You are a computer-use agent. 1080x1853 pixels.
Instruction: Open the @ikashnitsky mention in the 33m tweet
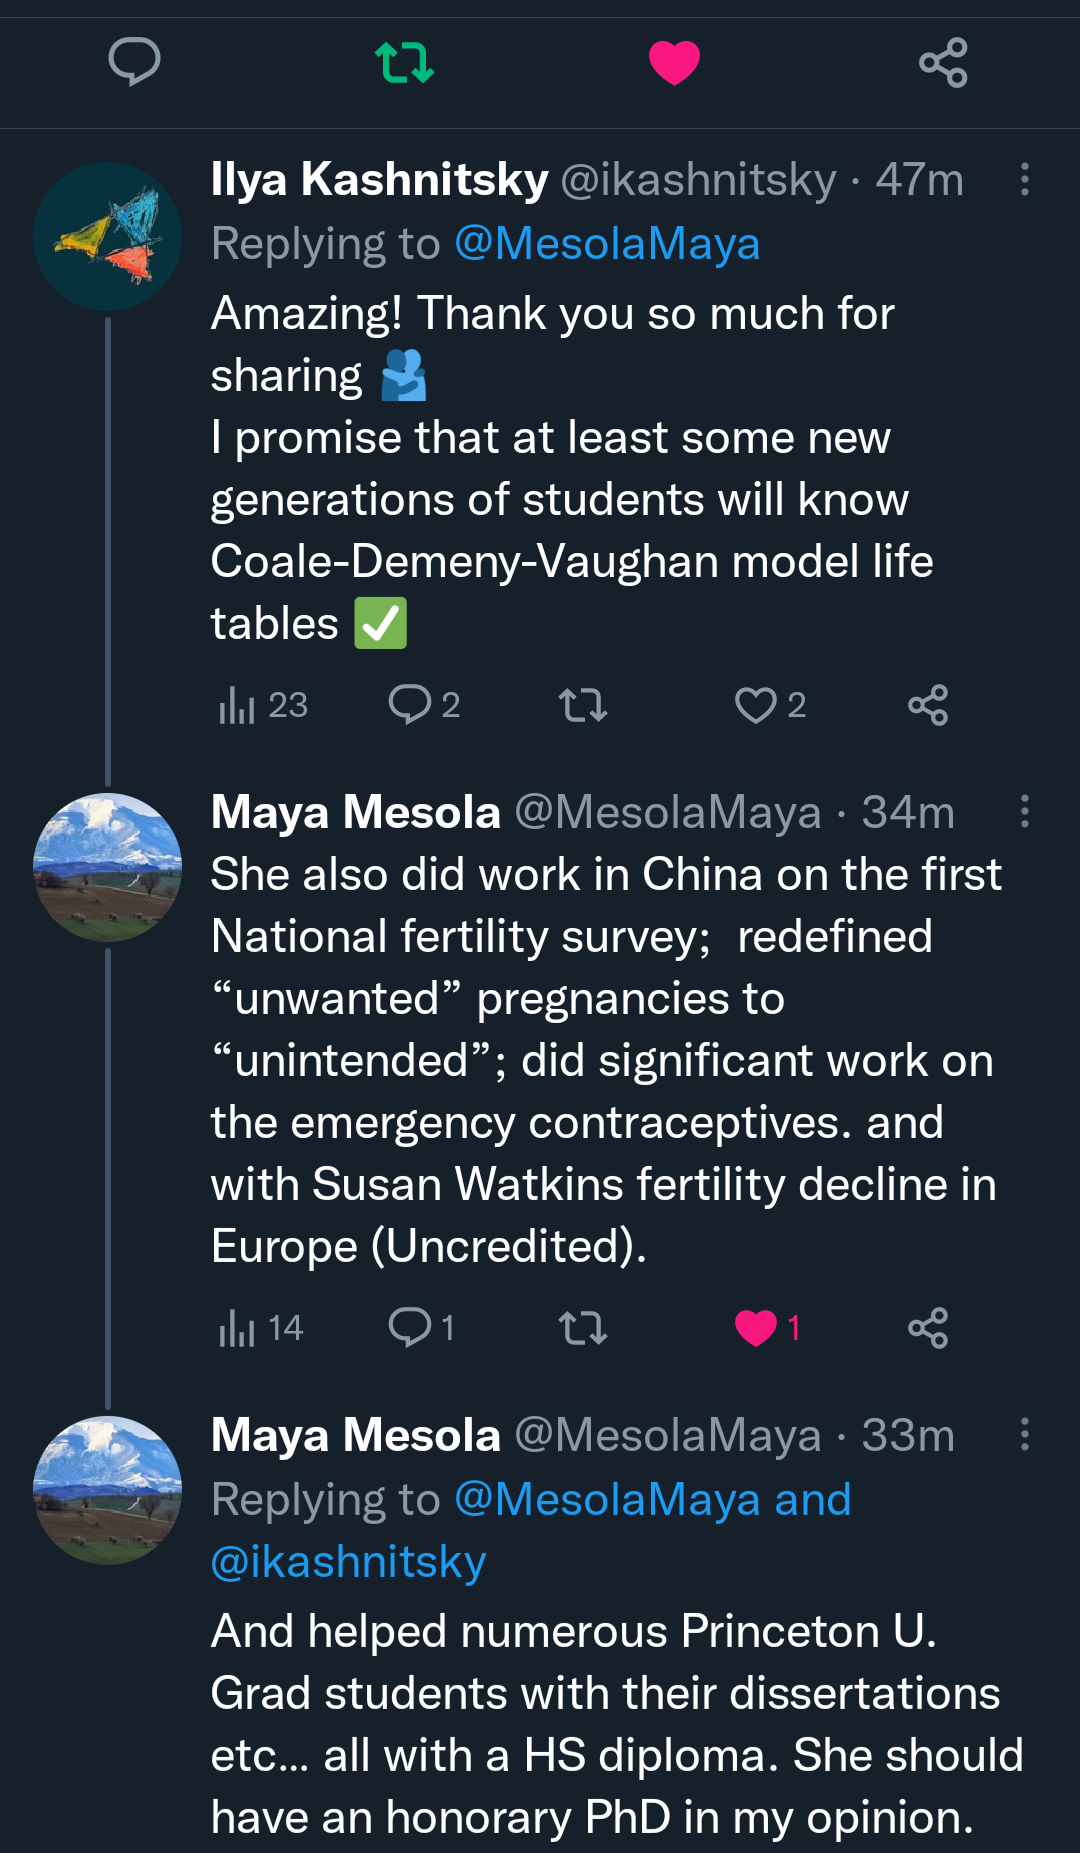(347, 1560)
